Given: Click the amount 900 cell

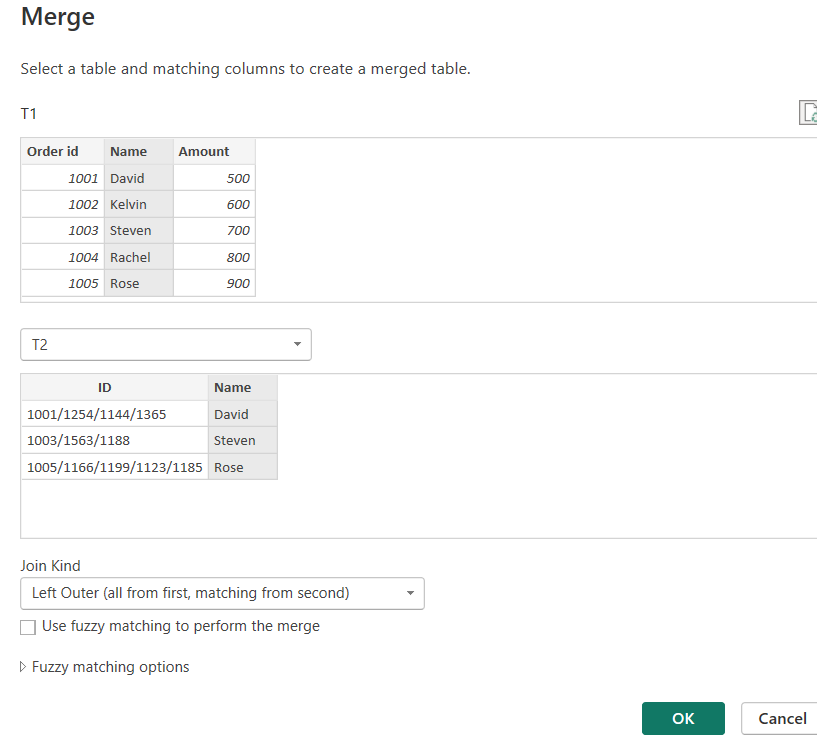Looking at the screenshot, I should [x=214, y=283].
